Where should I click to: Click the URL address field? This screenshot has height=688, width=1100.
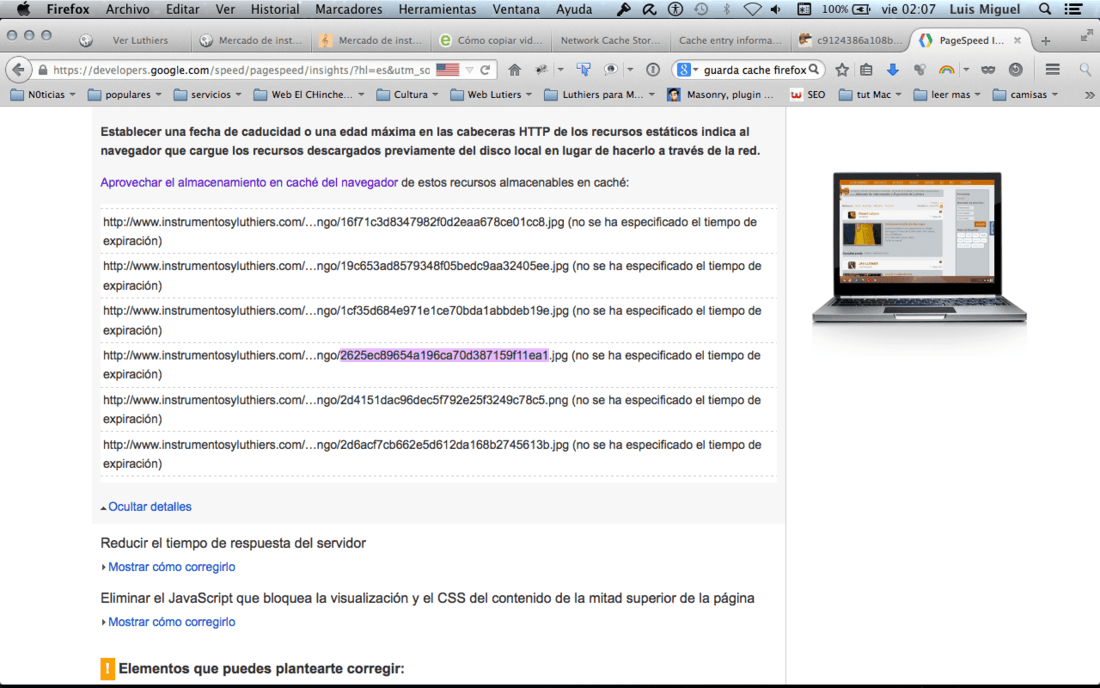(x=242, y=69)
